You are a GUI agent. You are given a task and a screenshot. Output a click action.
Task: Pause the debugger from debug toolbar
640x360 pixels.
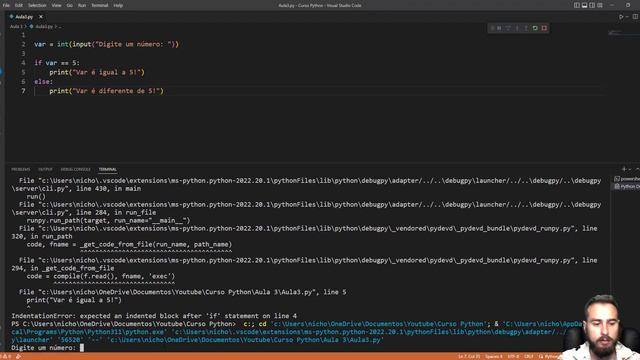pos(499,28)
